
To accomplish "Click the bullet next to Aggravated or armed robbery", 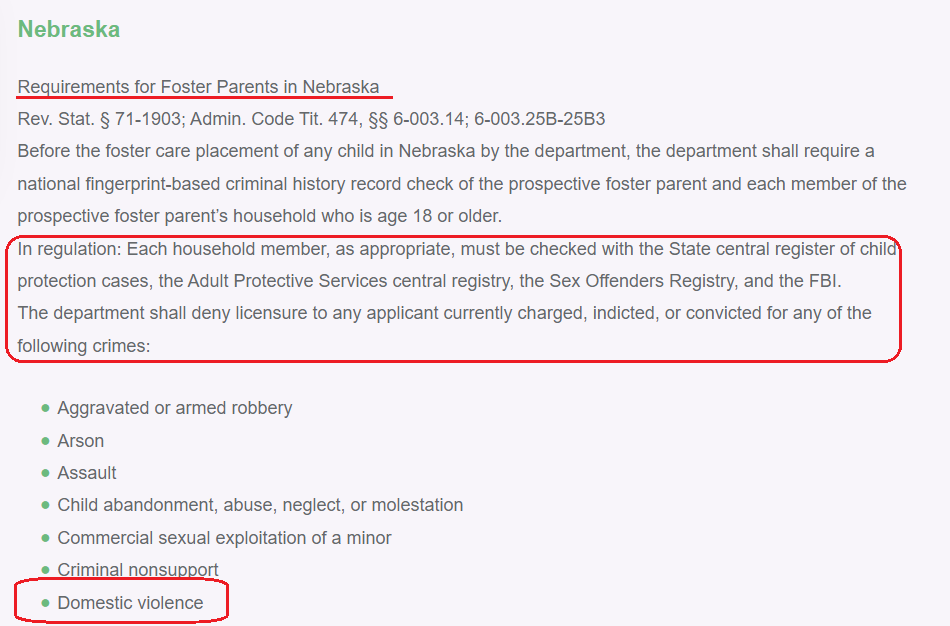I will tap(45, 408).
